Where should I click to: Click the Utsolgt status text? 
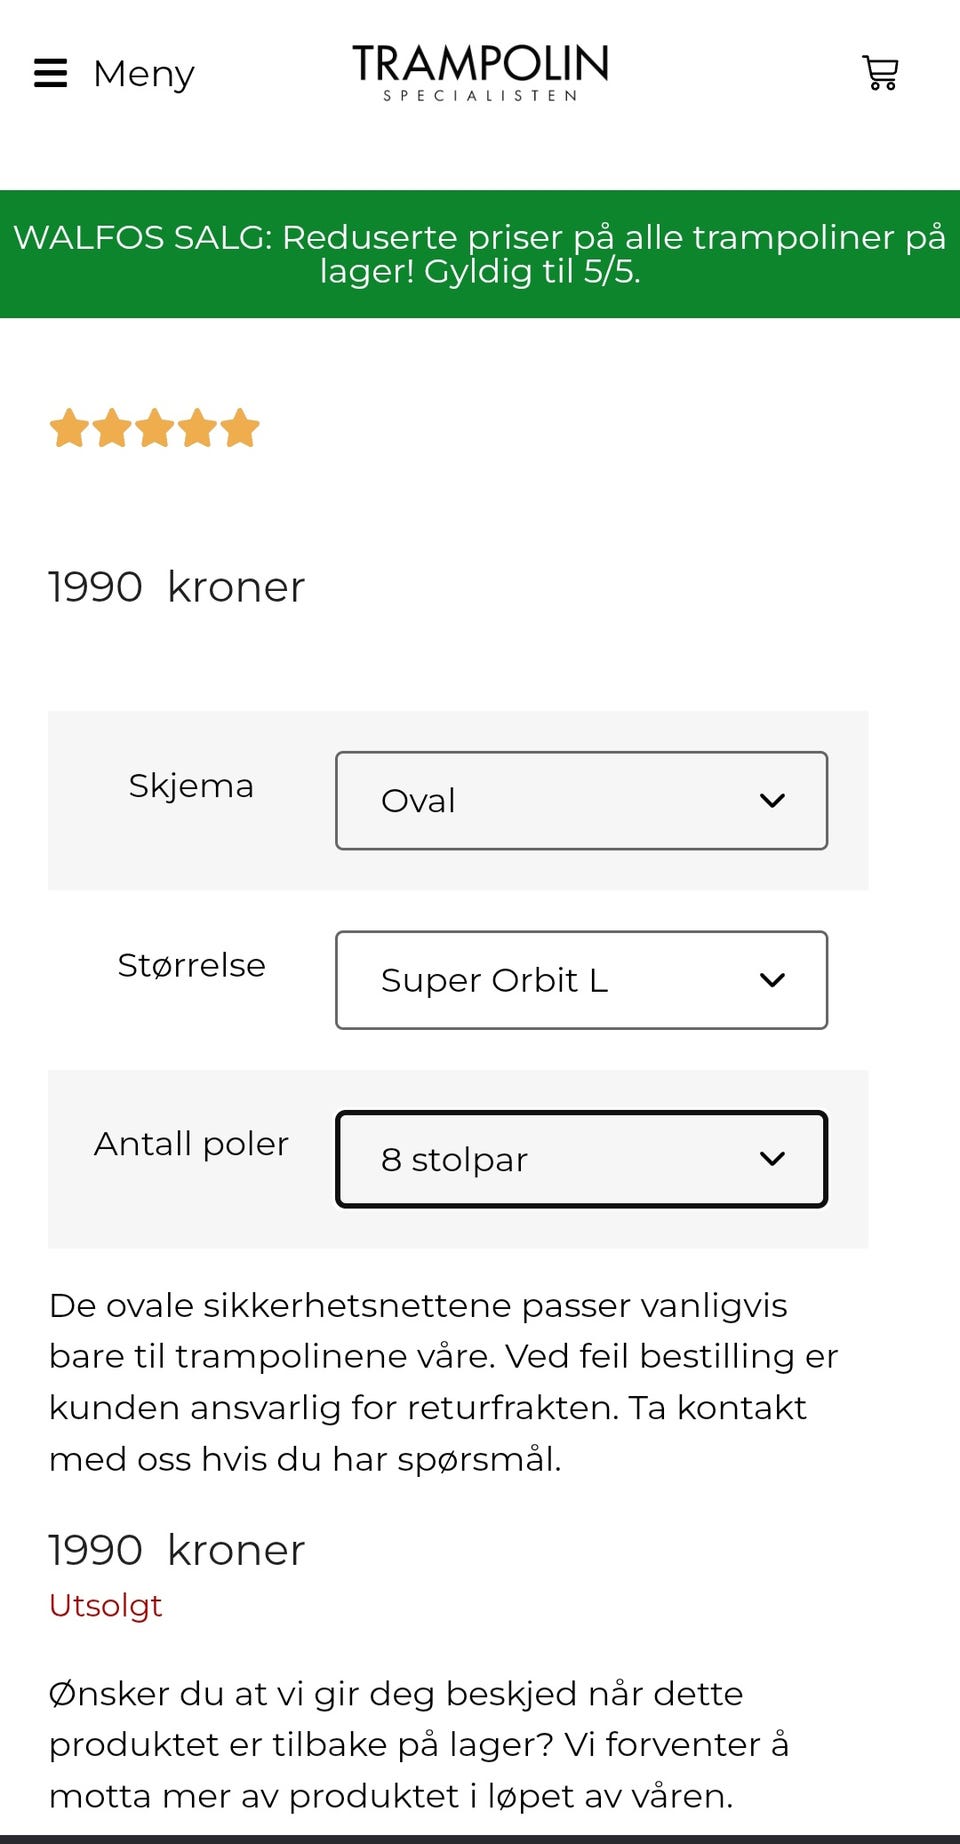105,1605
